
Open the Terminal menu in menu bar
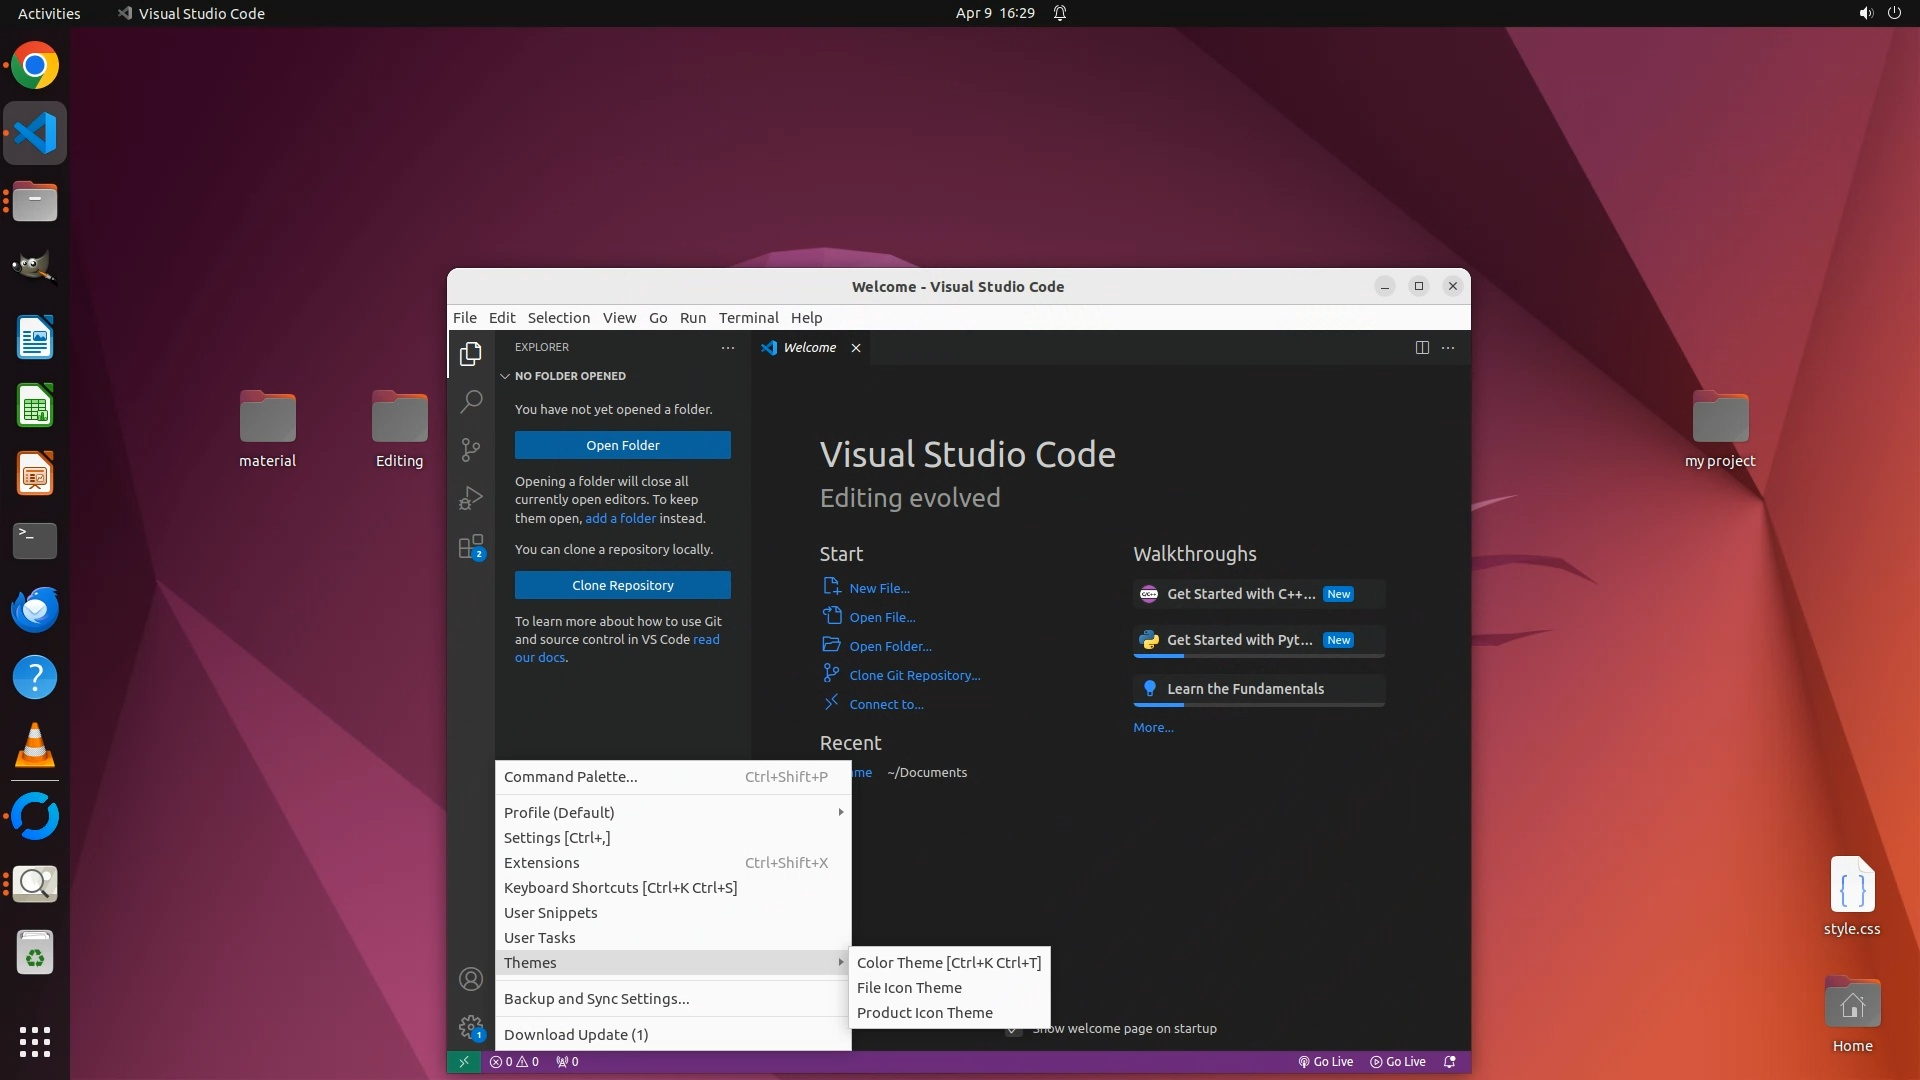click(x=748, y=317)
